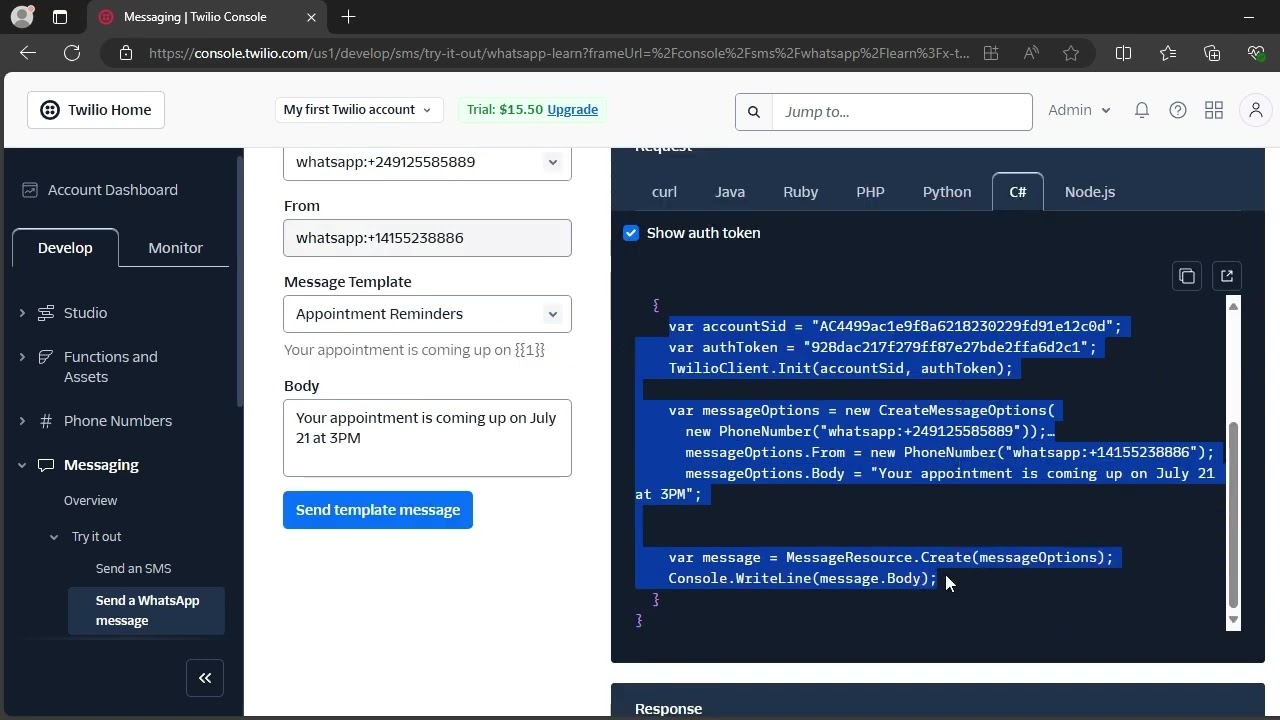Select the curl code tab
Viewport: 1280px width, 720px height.
tap(664, 192)
